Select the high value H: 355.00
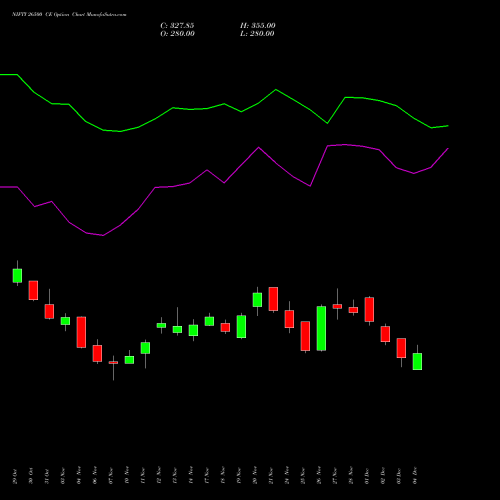The image size is (500, 500). click(258, 26)
